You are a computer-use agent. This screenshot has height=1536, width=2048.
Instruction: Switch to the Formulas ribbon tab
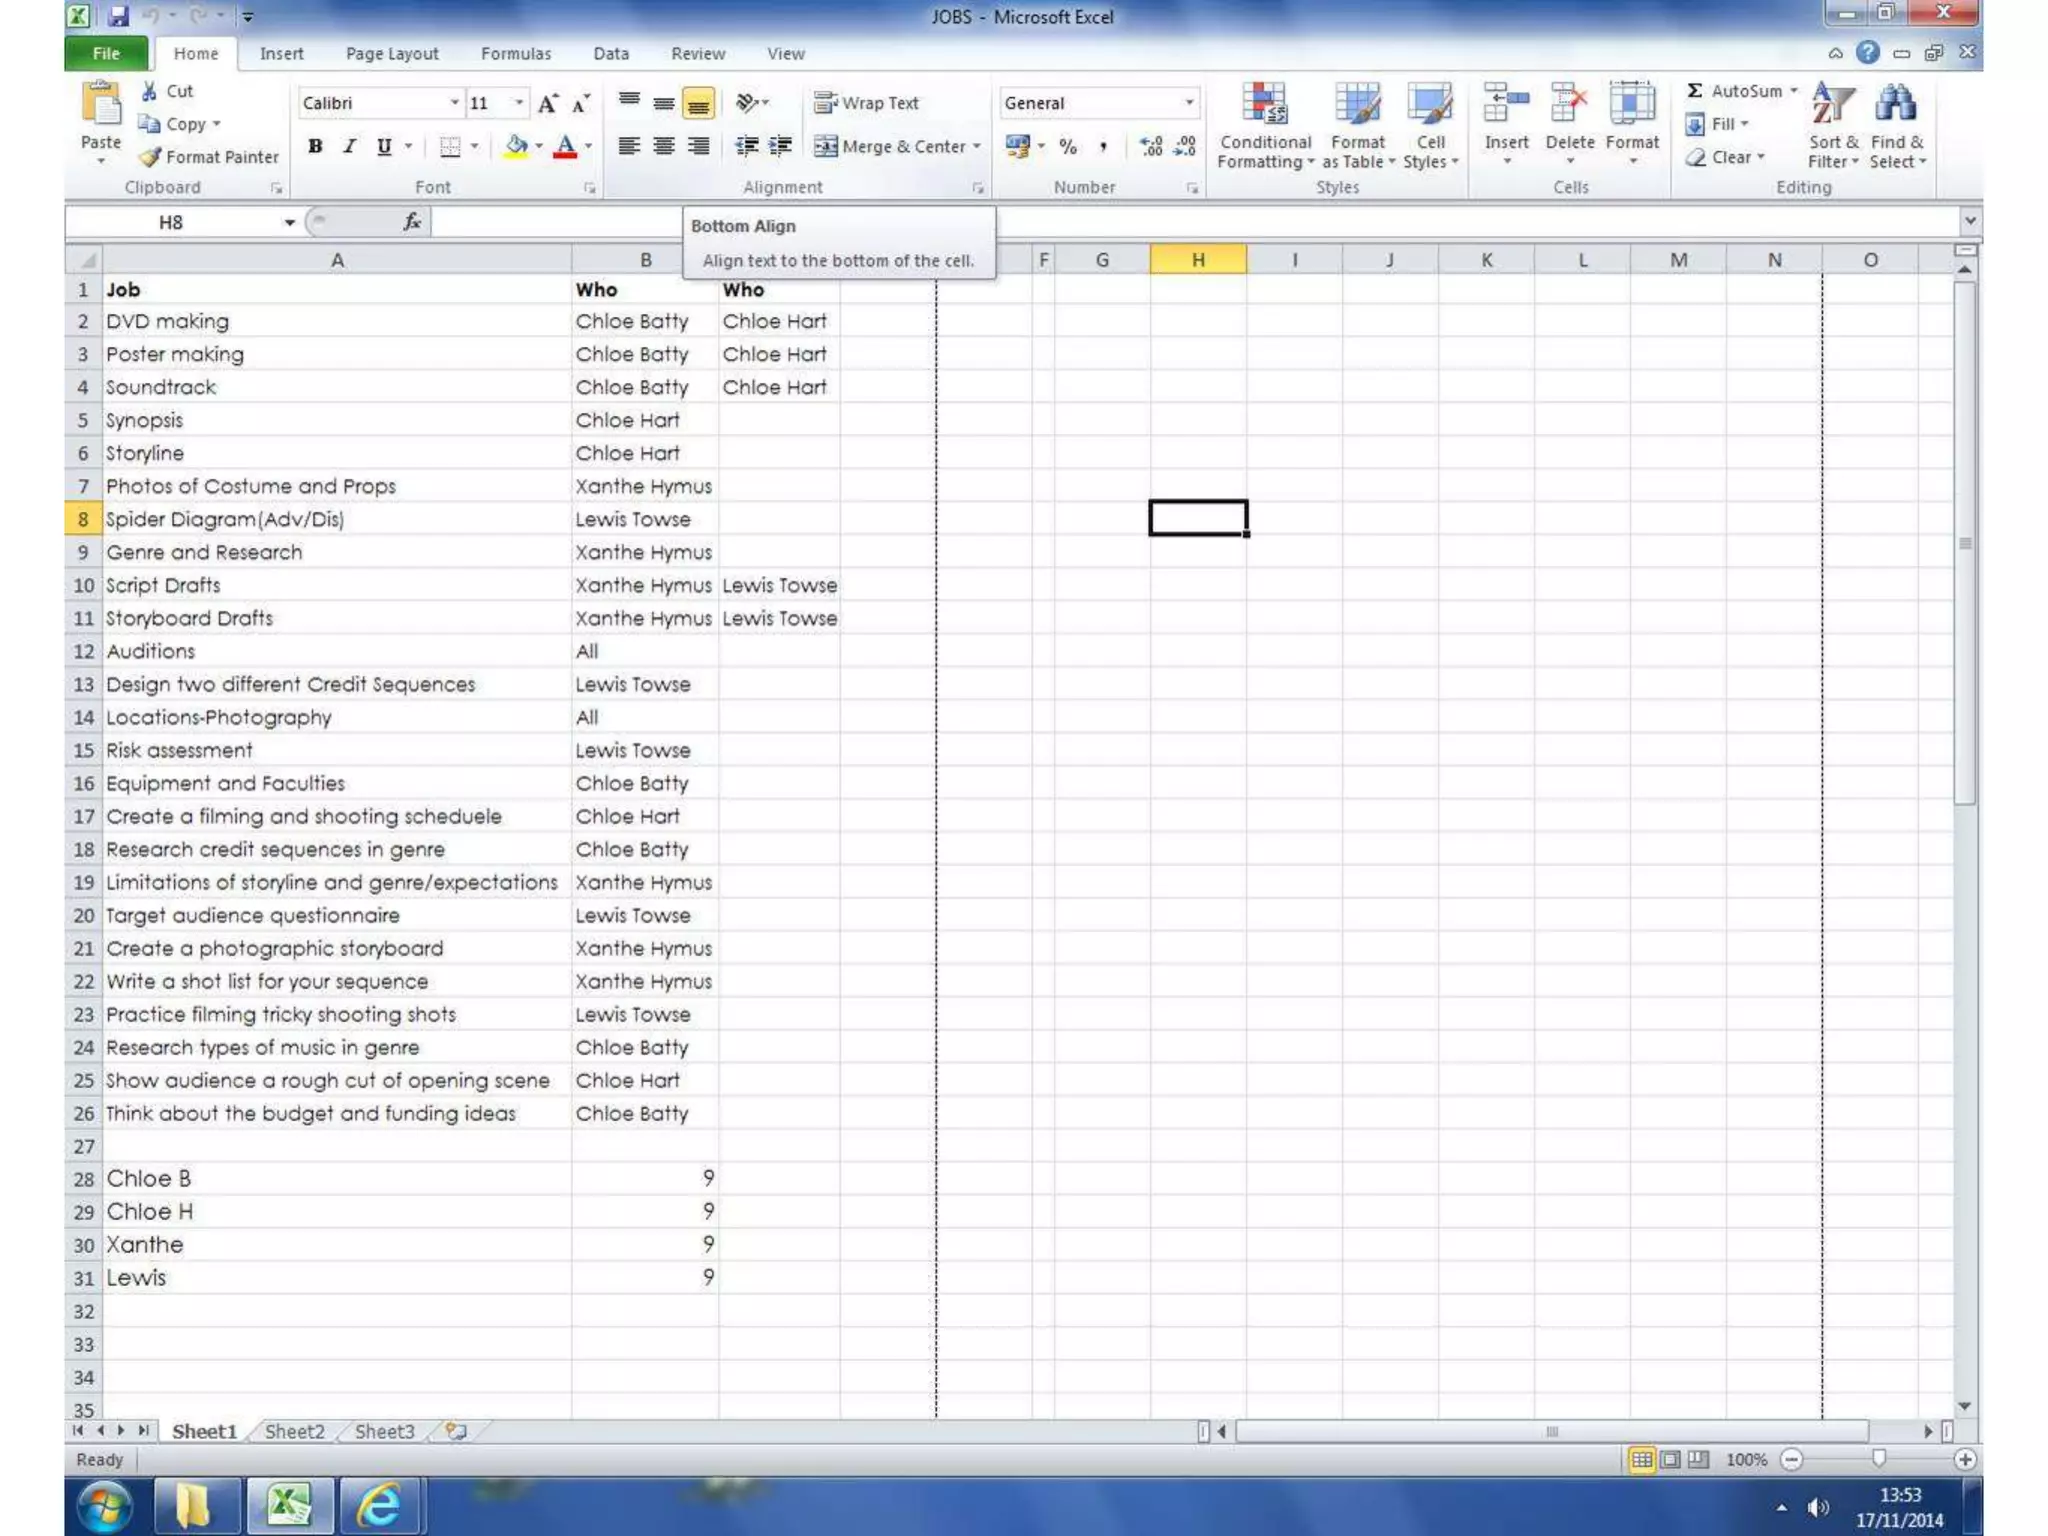(515, 54)
